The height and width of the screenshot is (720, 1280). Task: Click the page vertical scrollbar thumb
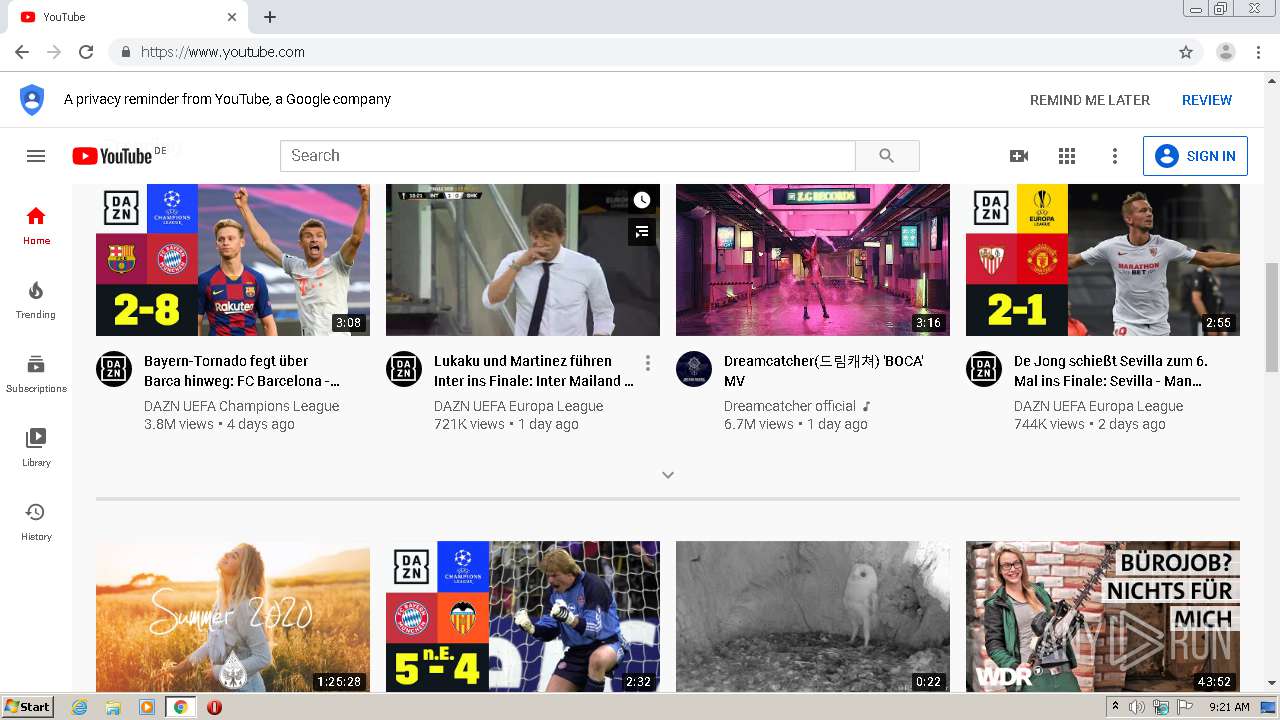point(1272,318)
